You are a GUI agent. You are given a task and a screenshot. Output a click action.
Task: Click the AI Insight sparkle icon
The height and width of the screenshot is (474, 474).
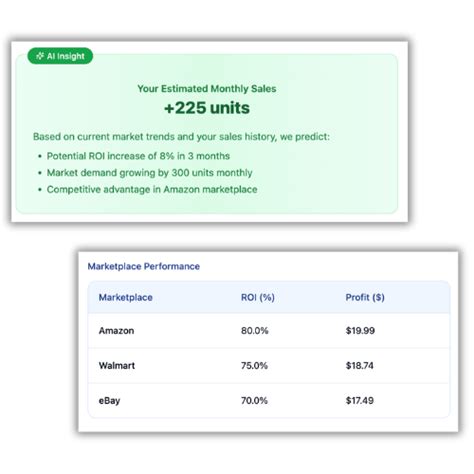click(x=40, y=56)
